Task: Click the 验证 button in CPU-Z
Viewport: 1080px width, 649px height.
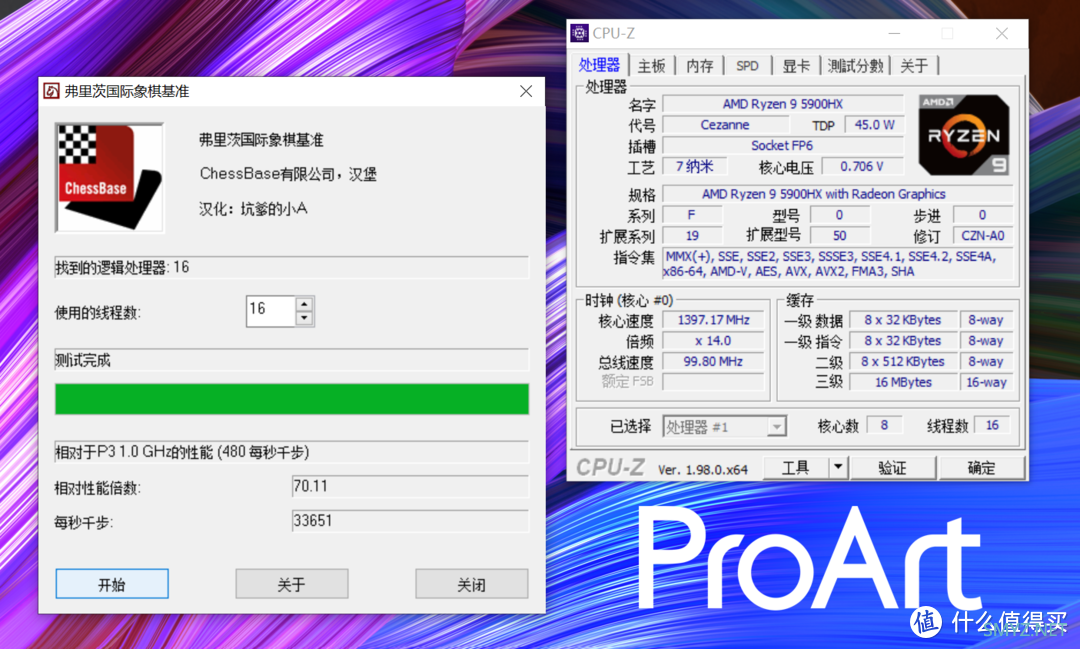Action: [x=893, y=468]
